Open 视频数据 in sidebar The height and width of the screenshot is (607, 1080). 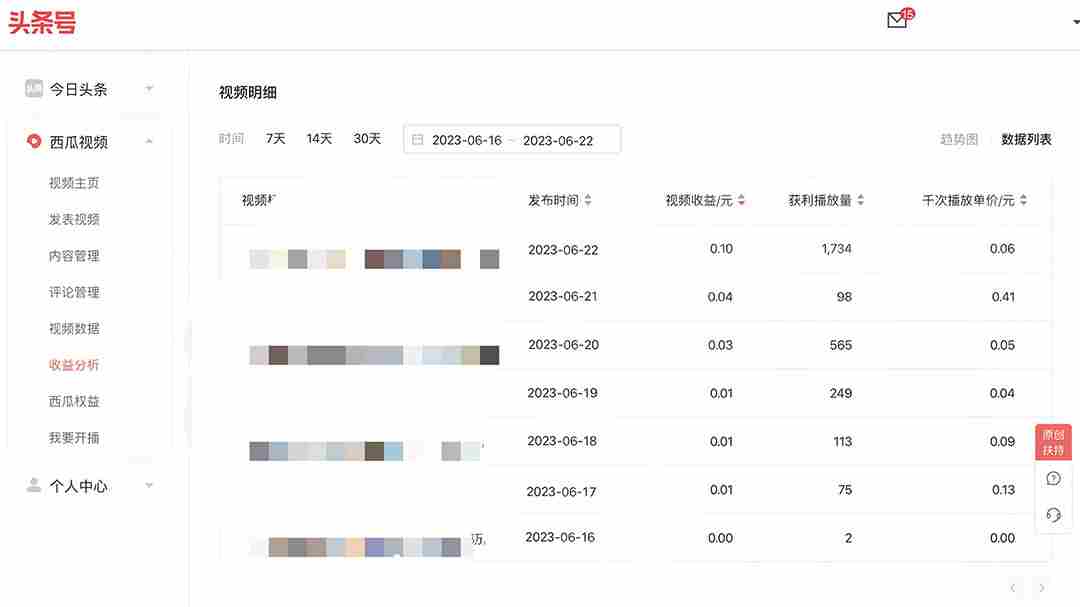[x=74, y=329]
